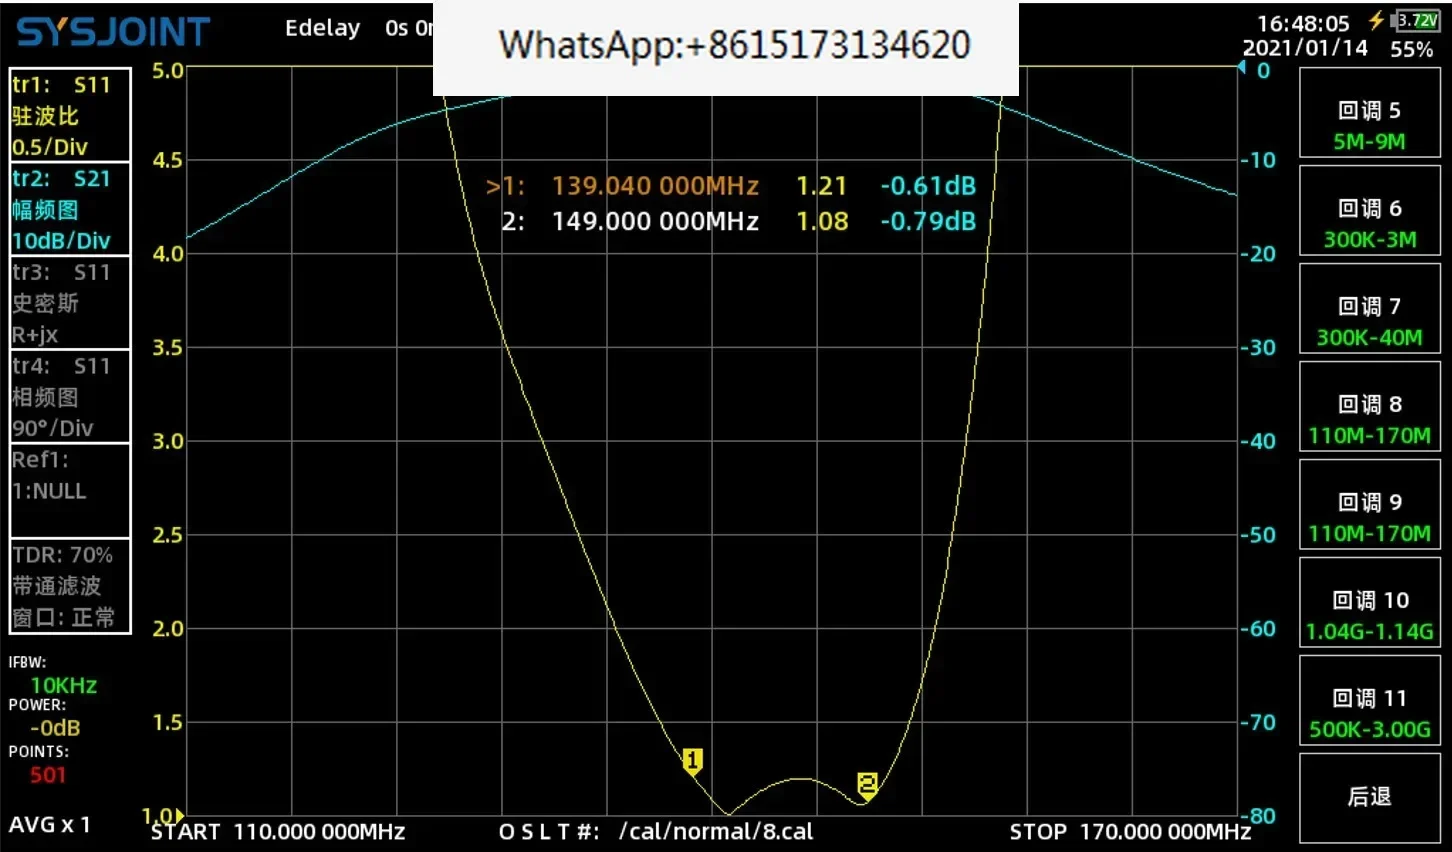The image size is (1452, 852).
Task: Click the -20 label on right axis
Action: tap(1258, 254)
